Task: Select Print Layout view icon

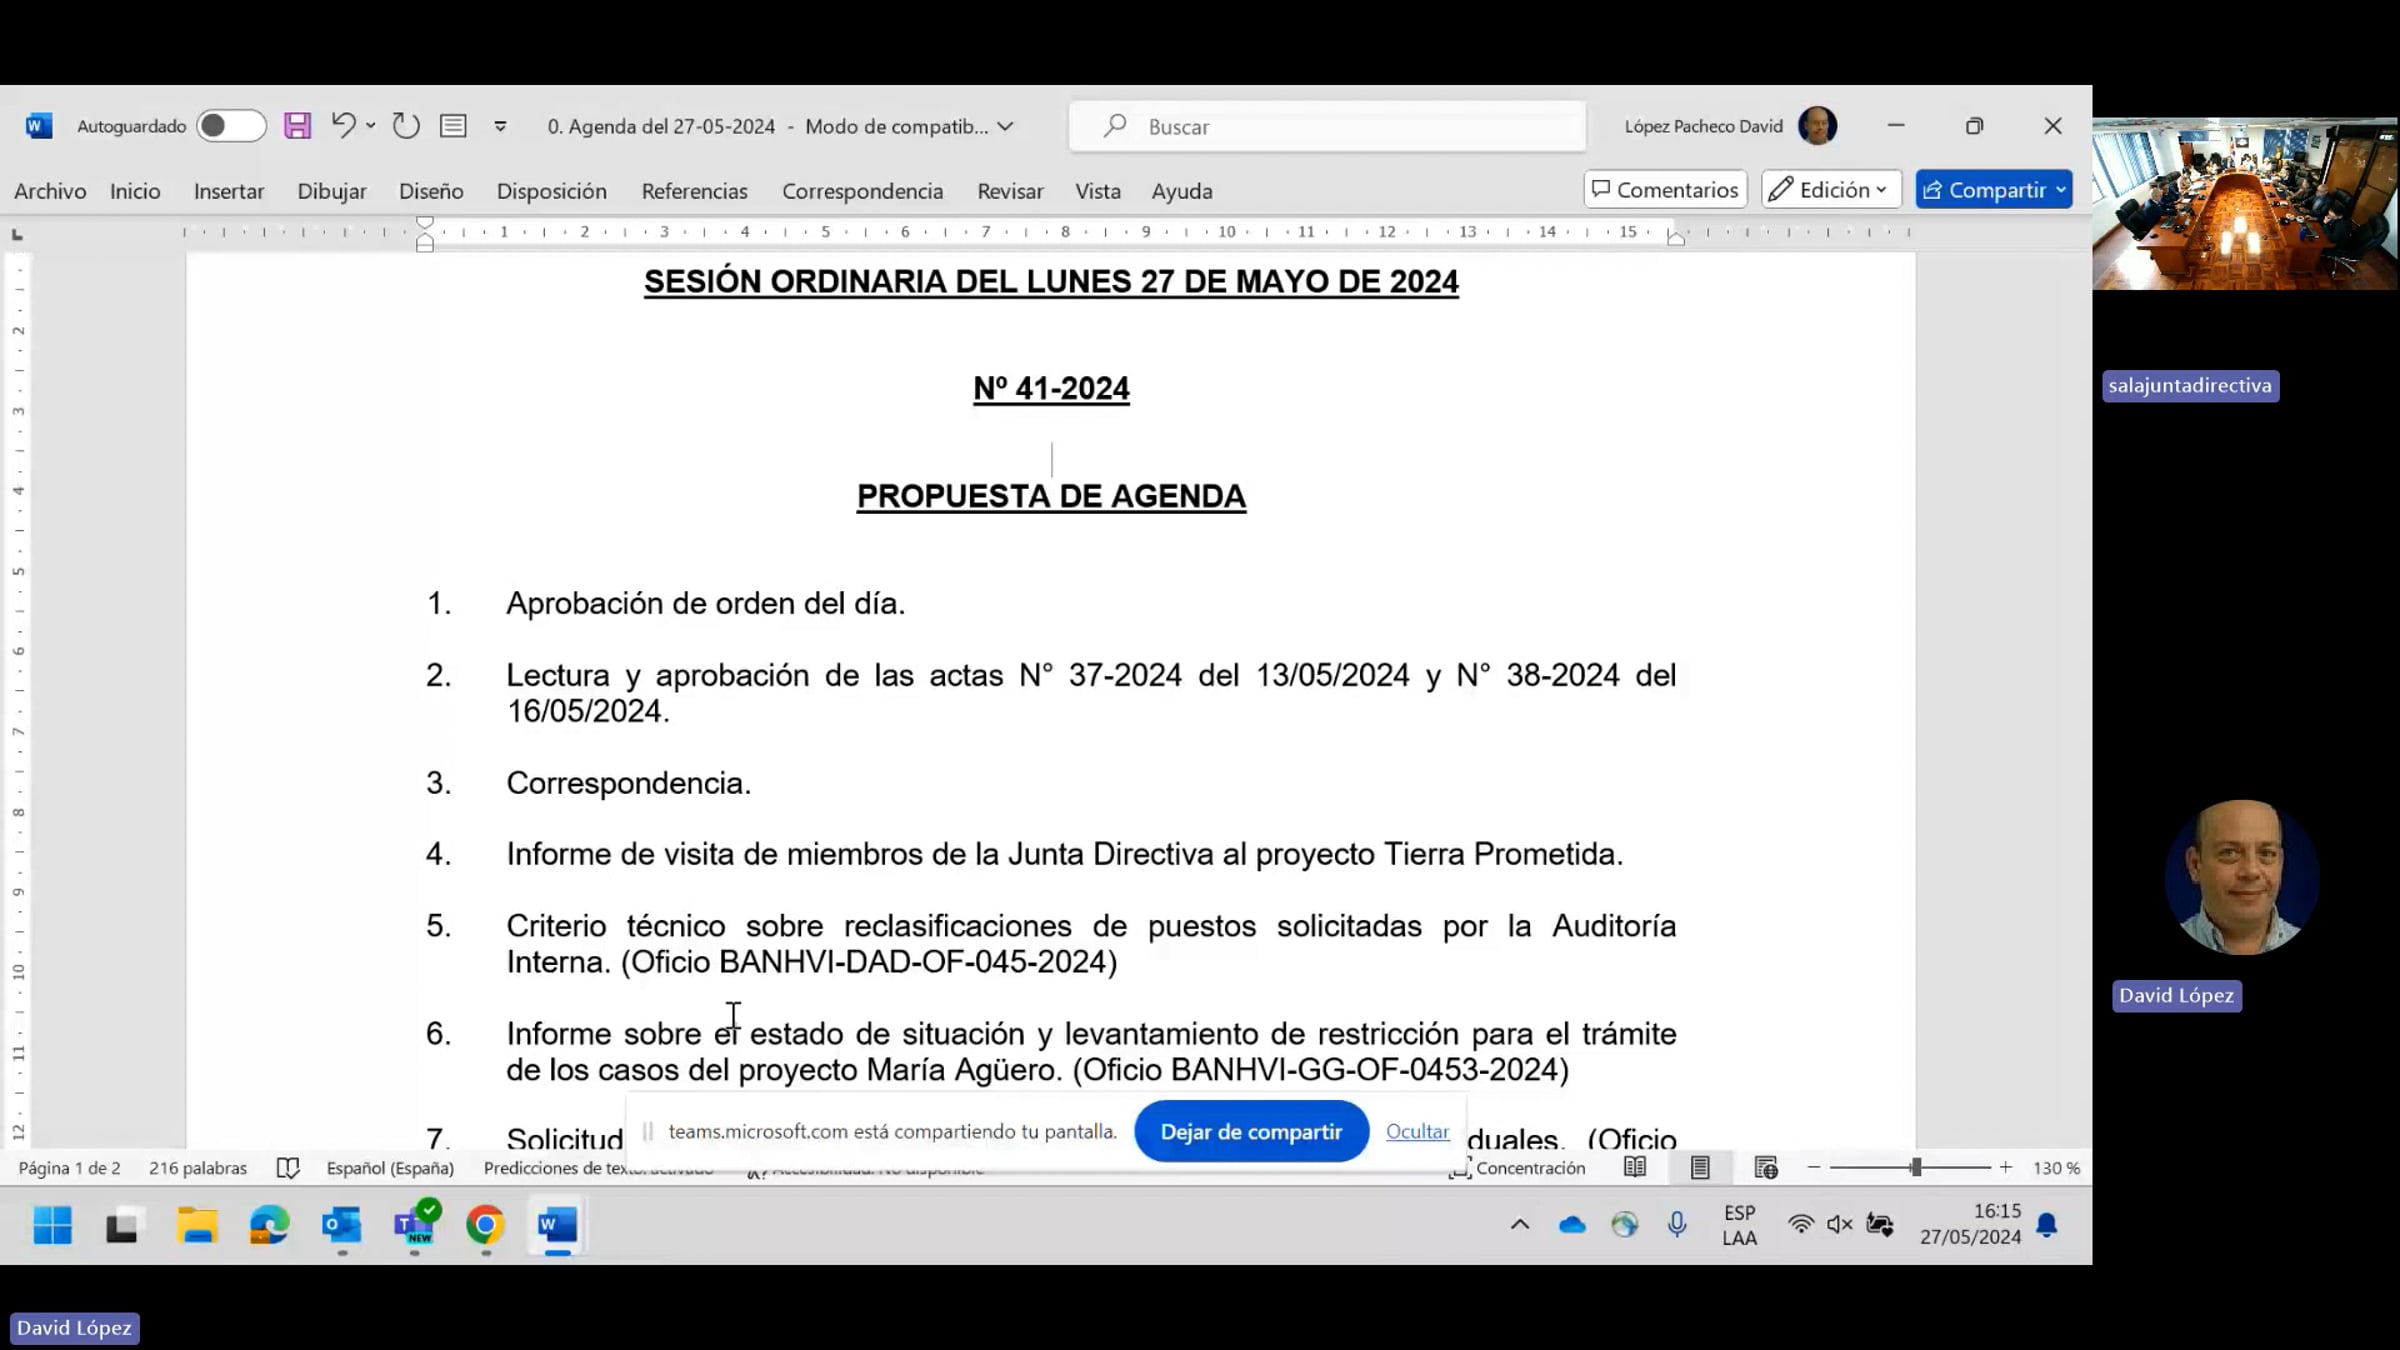Action: click(x=1700, y=1168)
